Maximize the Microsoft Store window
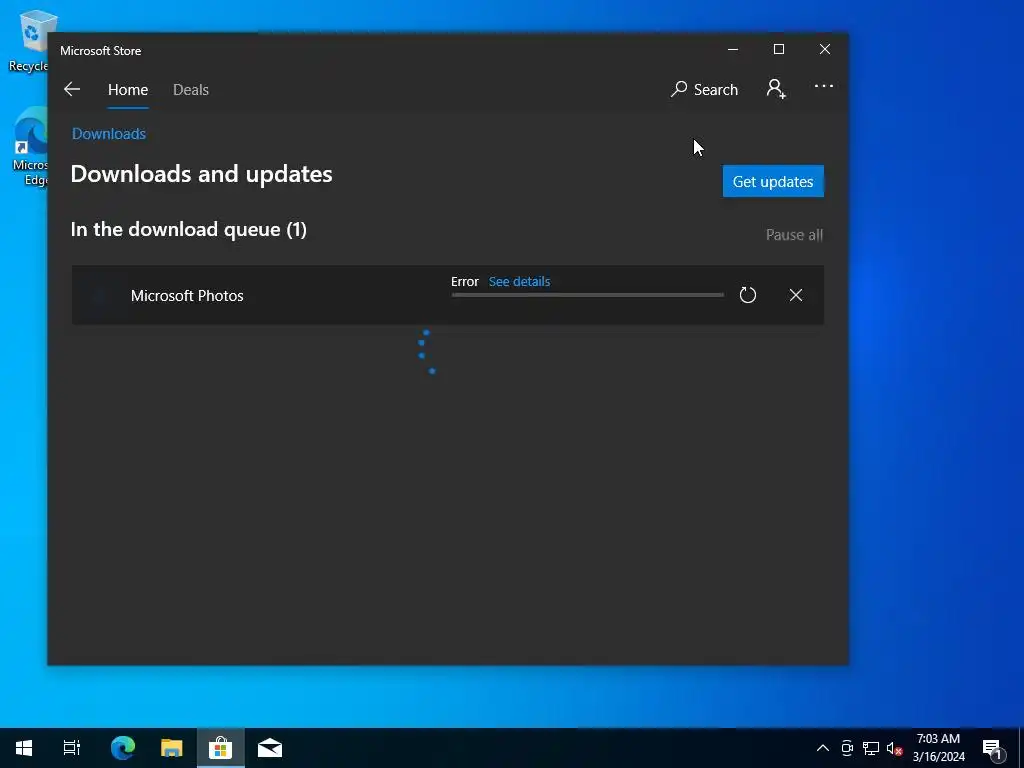The image size is (1024, 768). [778, 50]
